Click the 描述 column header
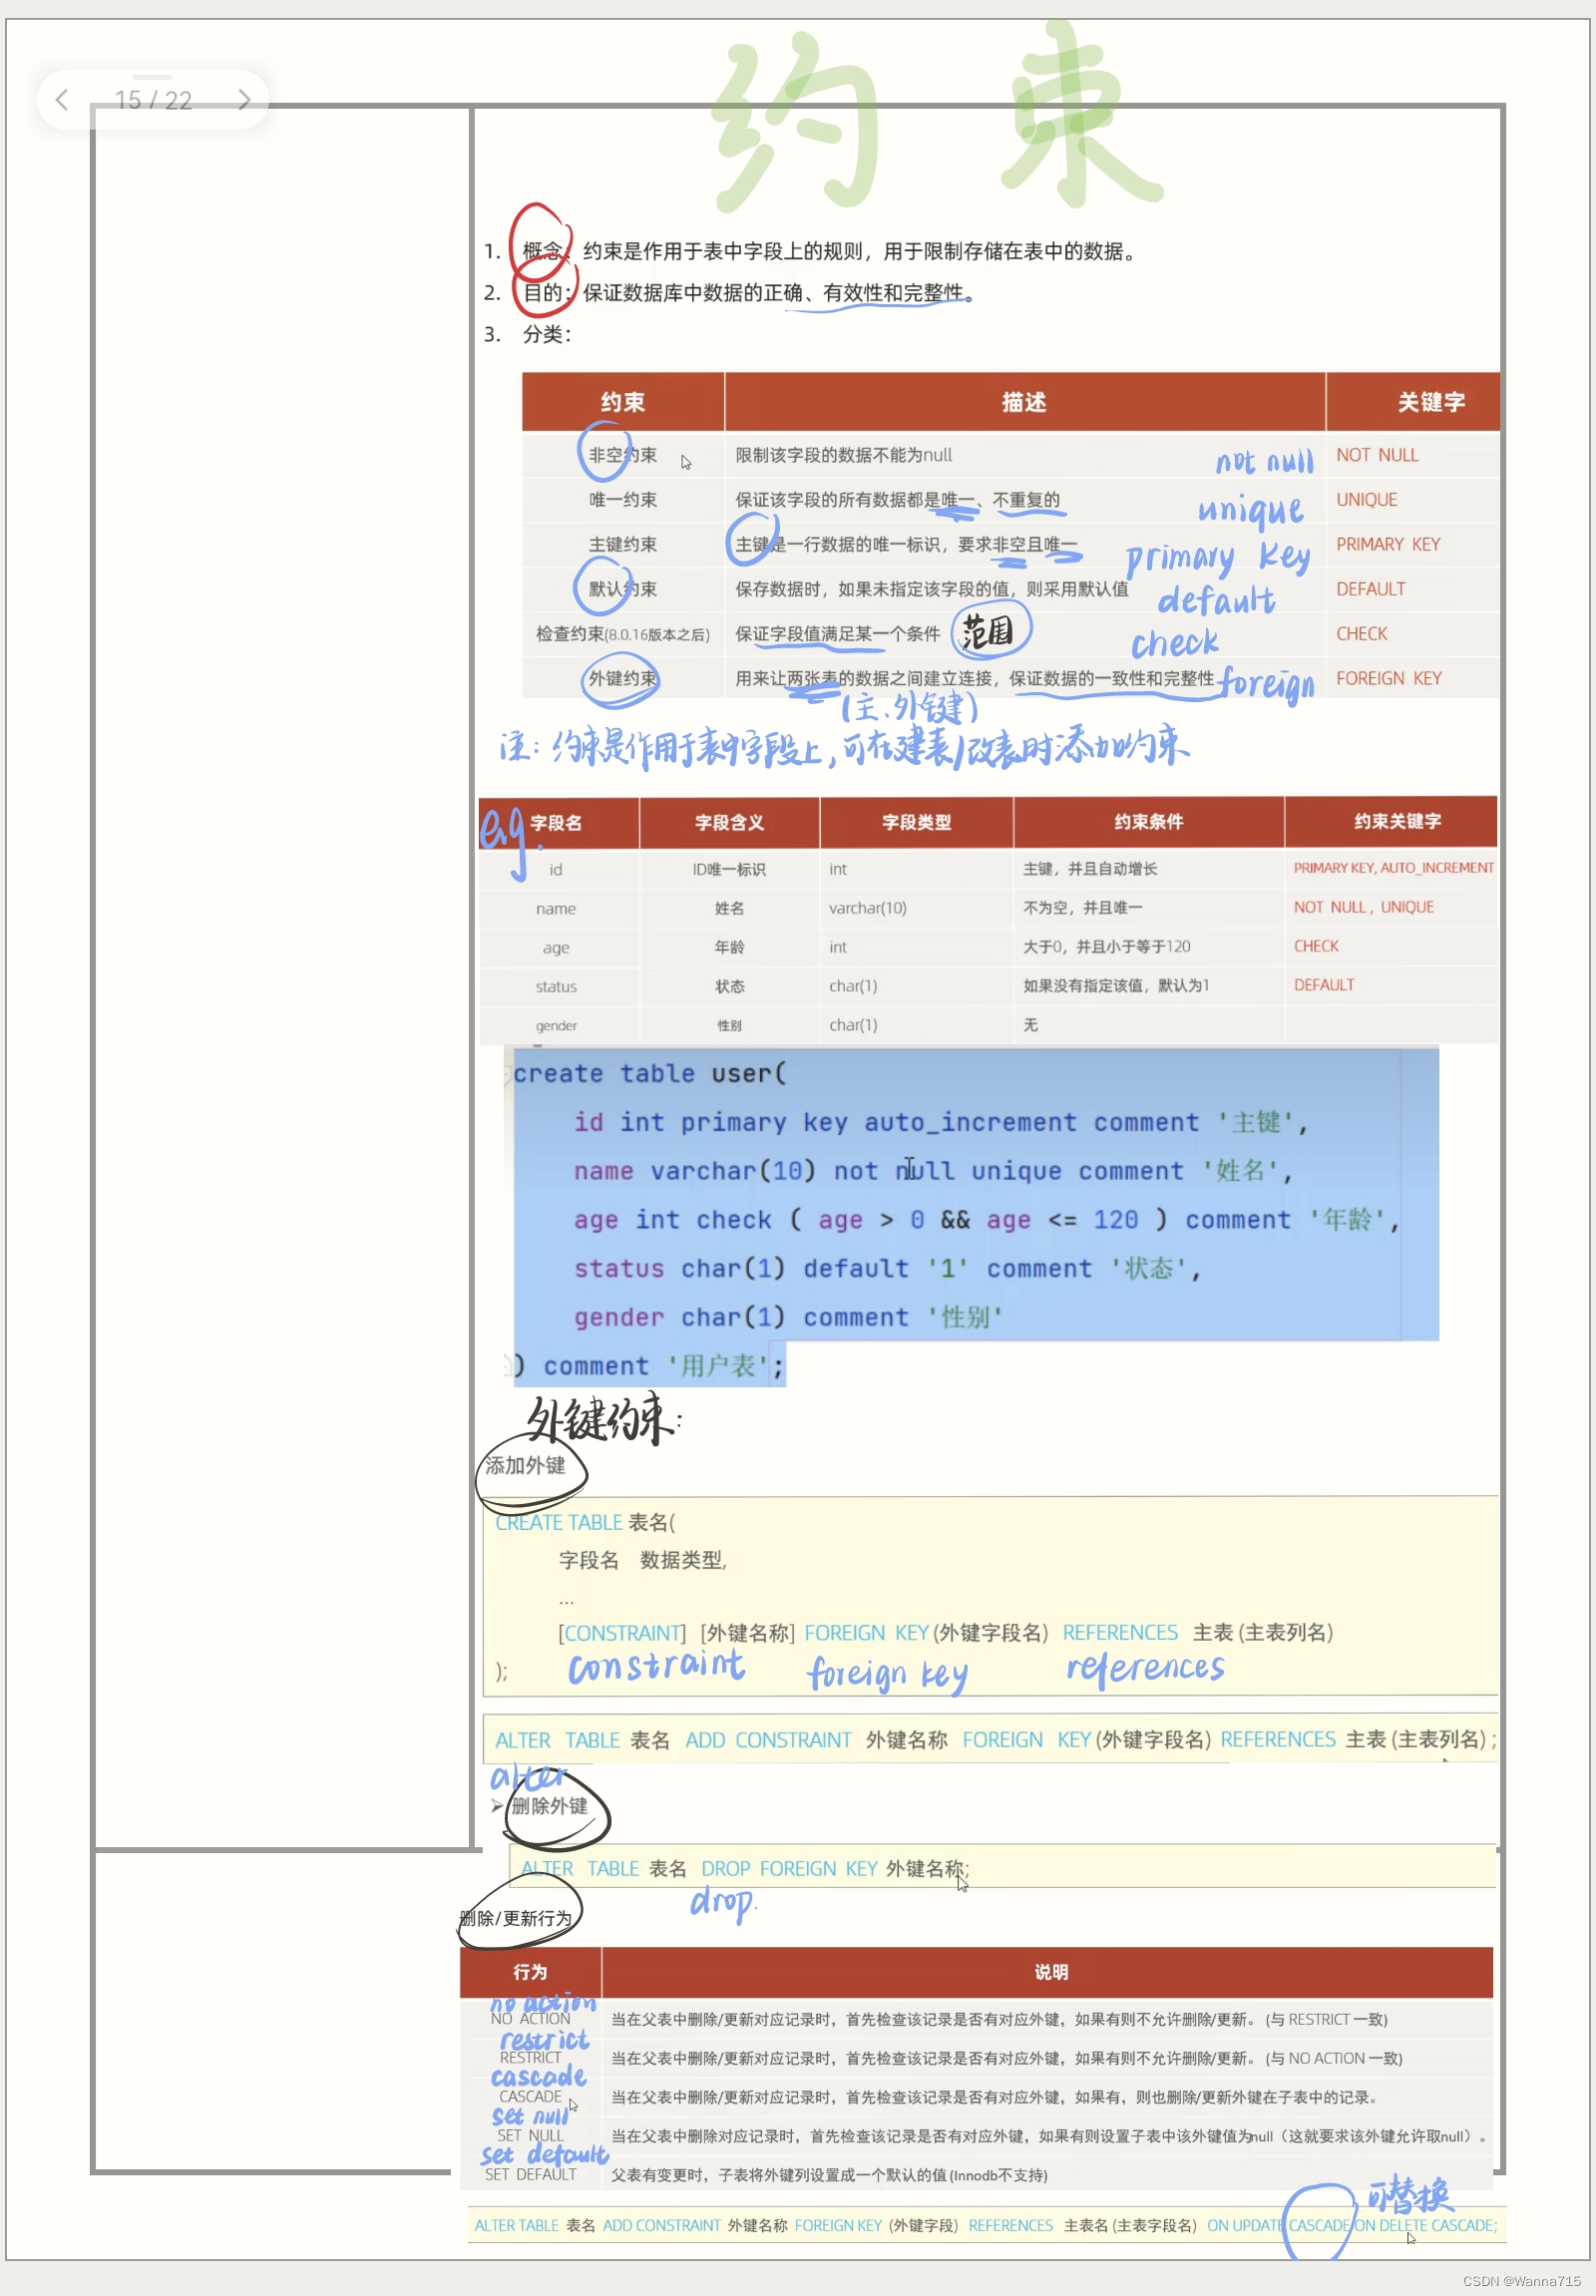 click(1024, 402)
